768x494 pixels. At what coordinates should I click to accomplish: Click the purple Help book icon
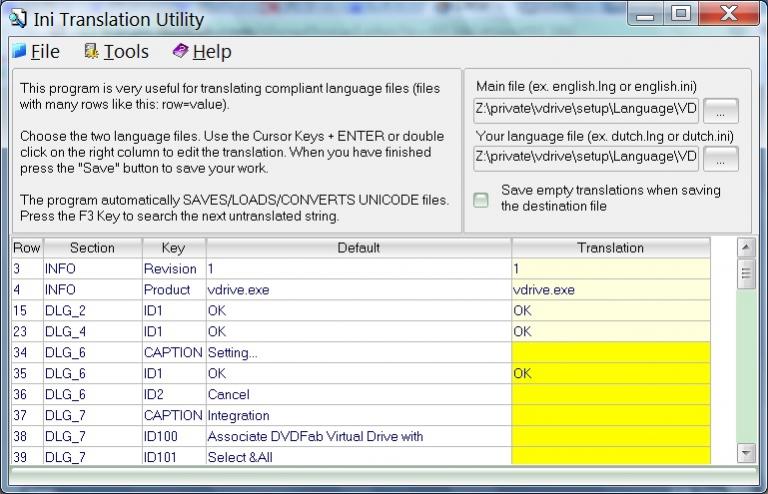180,51
